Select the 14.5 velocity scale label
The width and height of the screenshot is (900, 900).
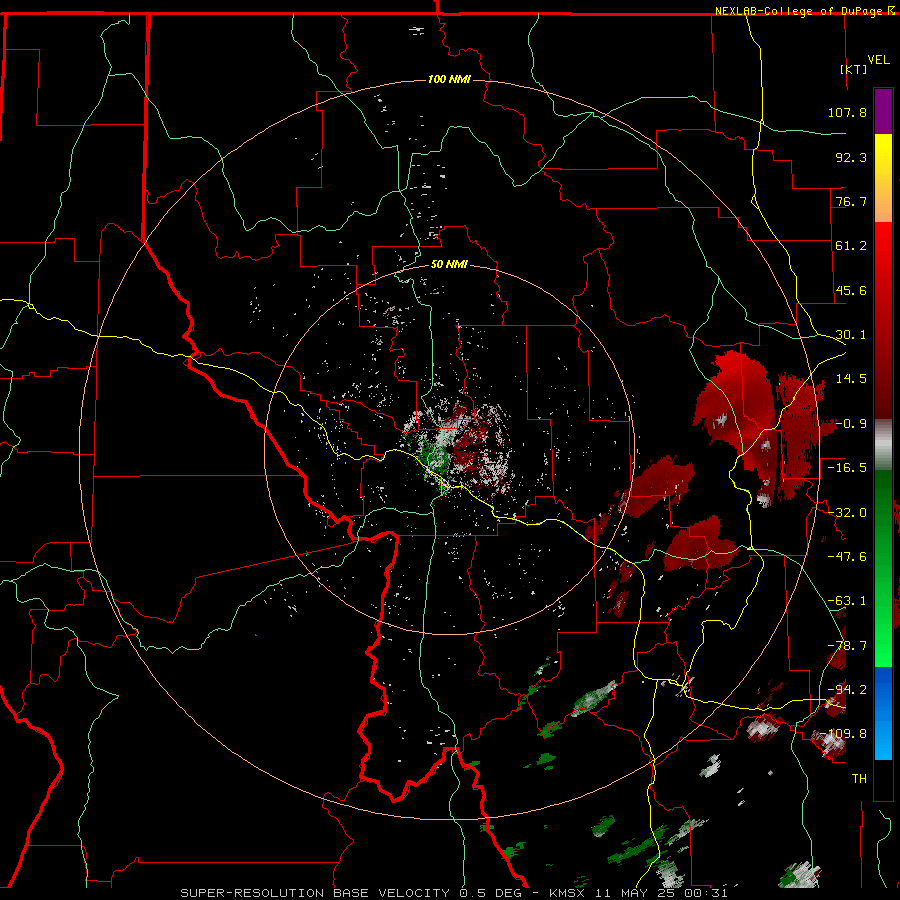point(851,379)
